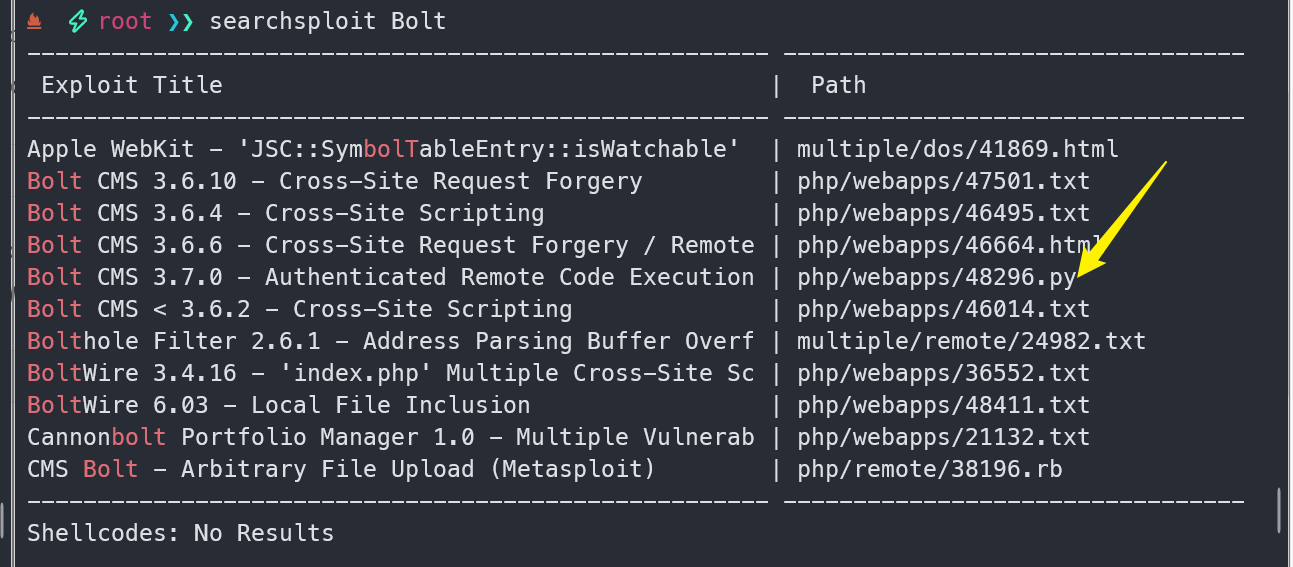Click the Apple WebKit exploit title
Screen dimensions: 1293x567
(x=383, y=149)
